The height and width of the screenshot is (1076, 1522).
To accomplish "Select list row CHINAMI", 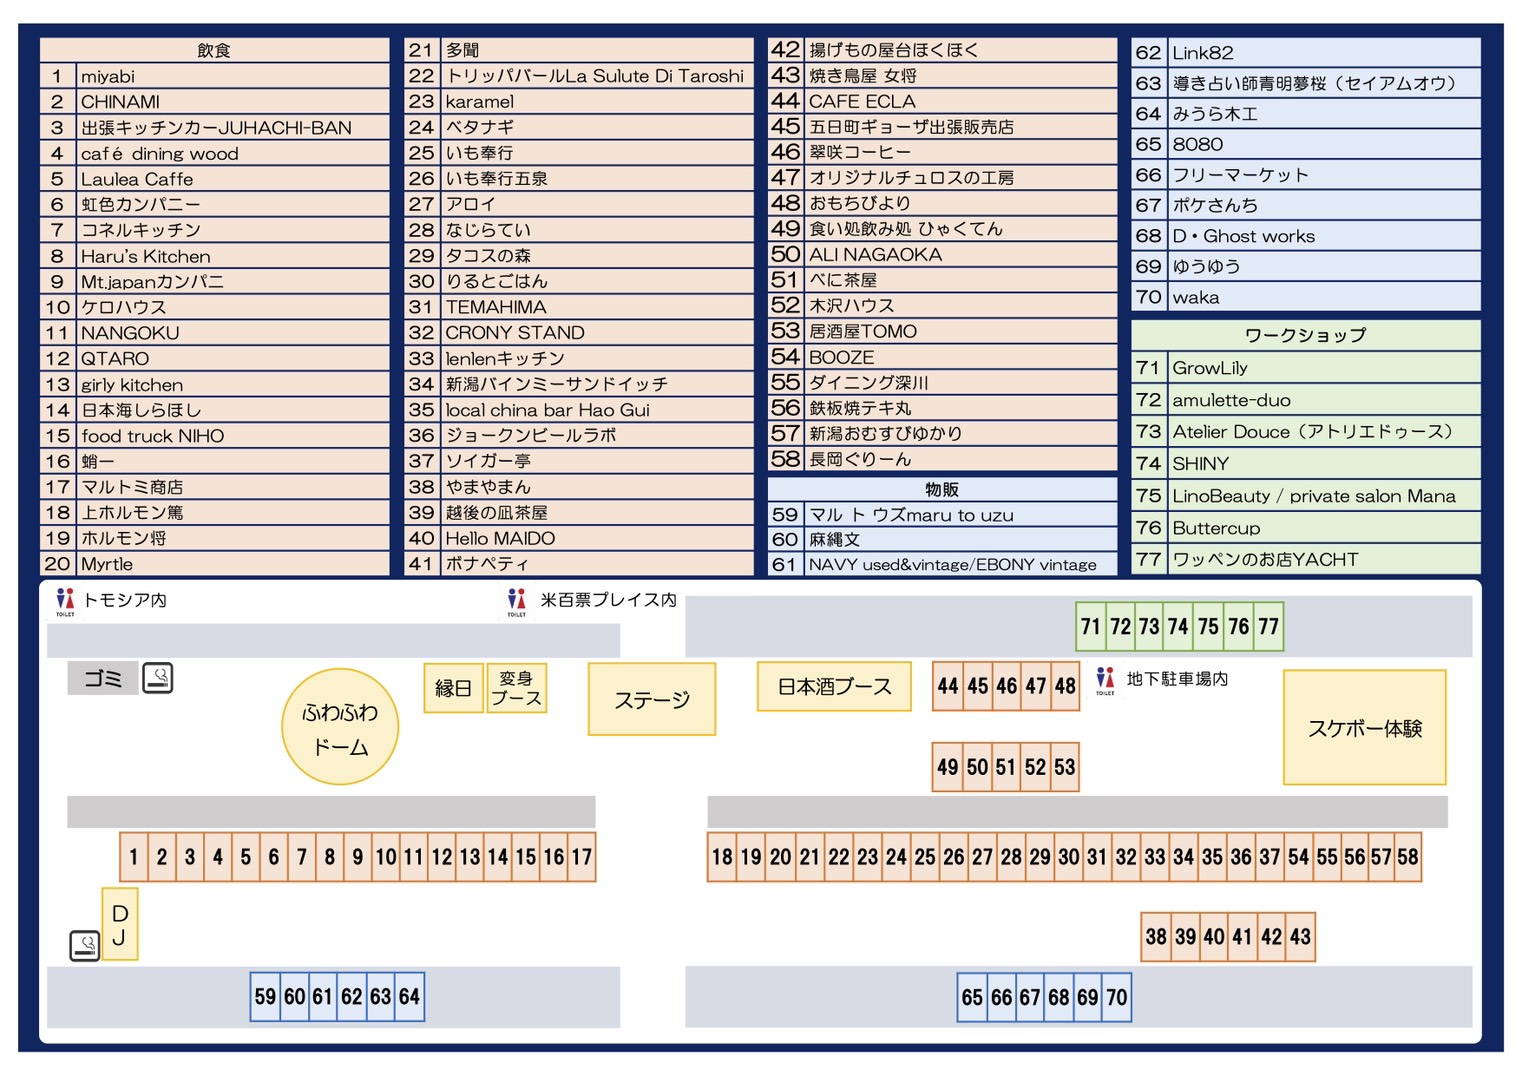I will (x=214, y=102).
